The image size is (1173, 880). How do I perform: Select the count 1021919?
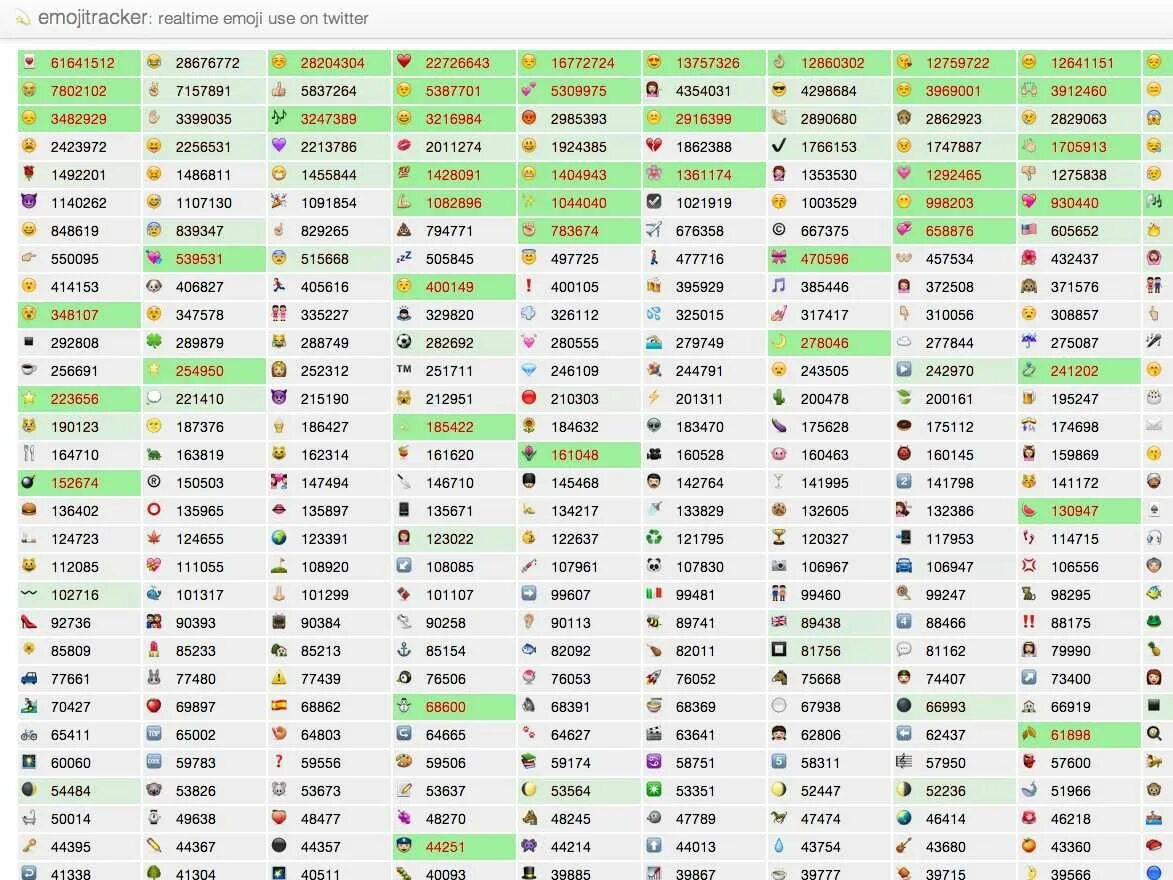click(704, 203)
